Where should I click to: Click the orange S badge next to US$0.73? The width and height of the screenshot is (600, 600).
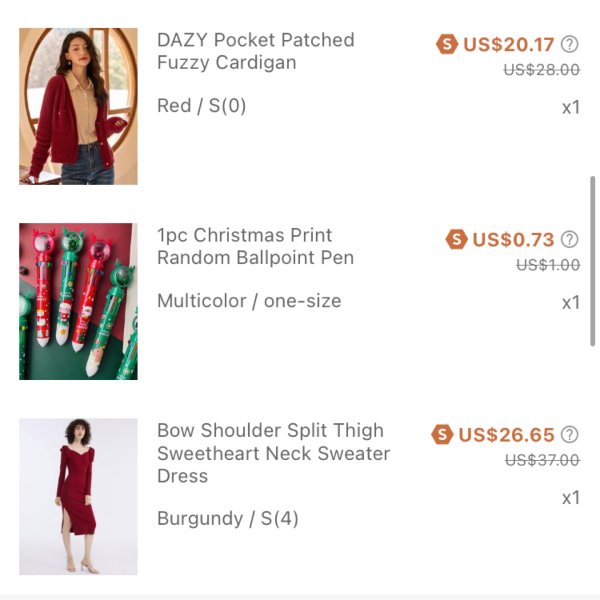456,239
